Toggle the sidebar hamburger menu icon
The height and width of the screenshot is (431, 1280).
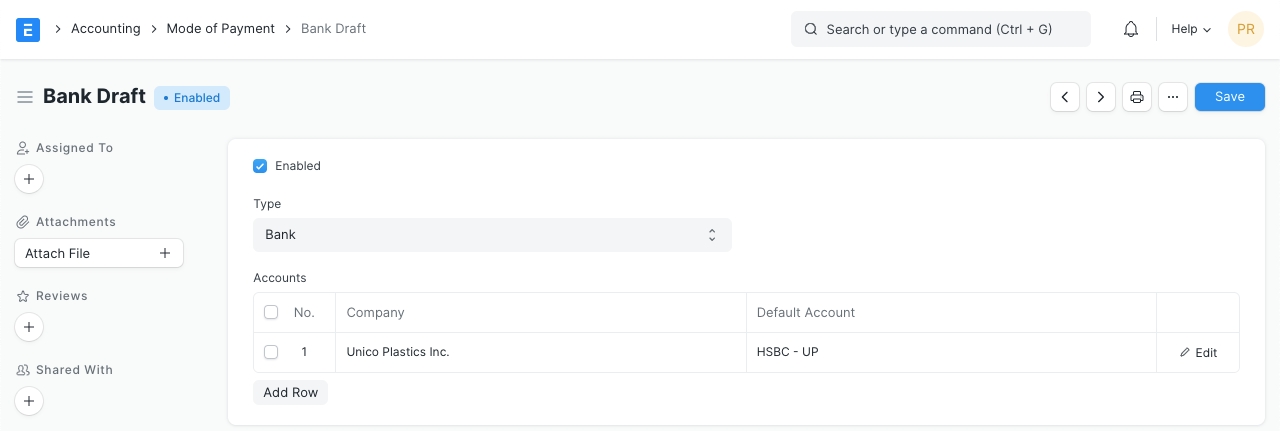point(25,97)
